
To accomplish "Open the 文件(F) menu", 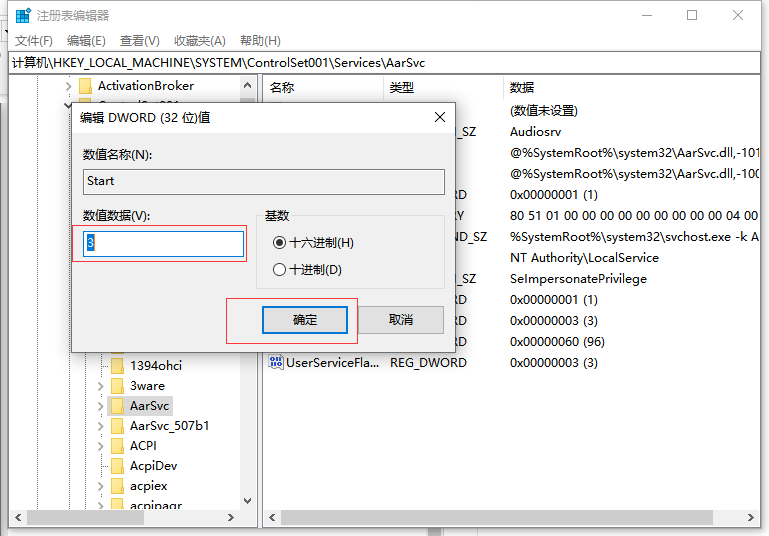I will [33, 41].
